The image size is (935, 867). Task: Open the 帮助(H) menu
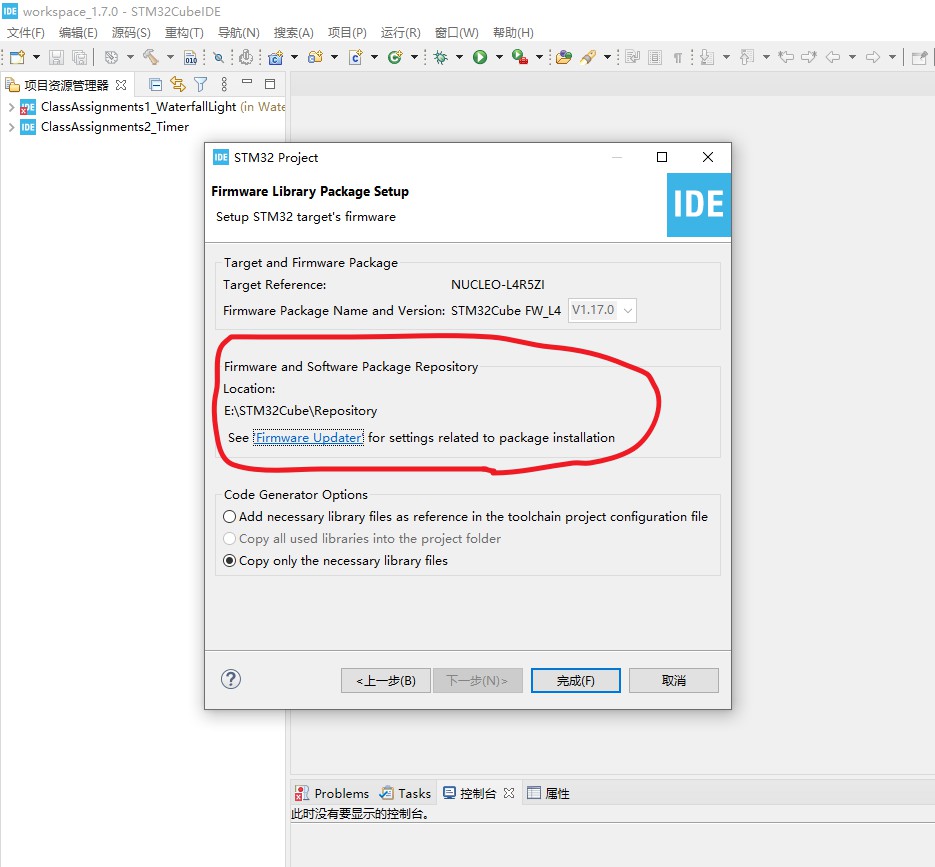pyautogui.click(x=513, y=33)
